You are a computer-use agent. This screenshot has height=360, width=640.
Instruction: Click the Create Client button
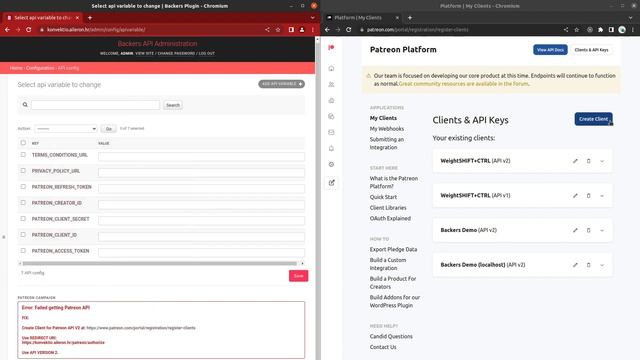tap(593, 119)
